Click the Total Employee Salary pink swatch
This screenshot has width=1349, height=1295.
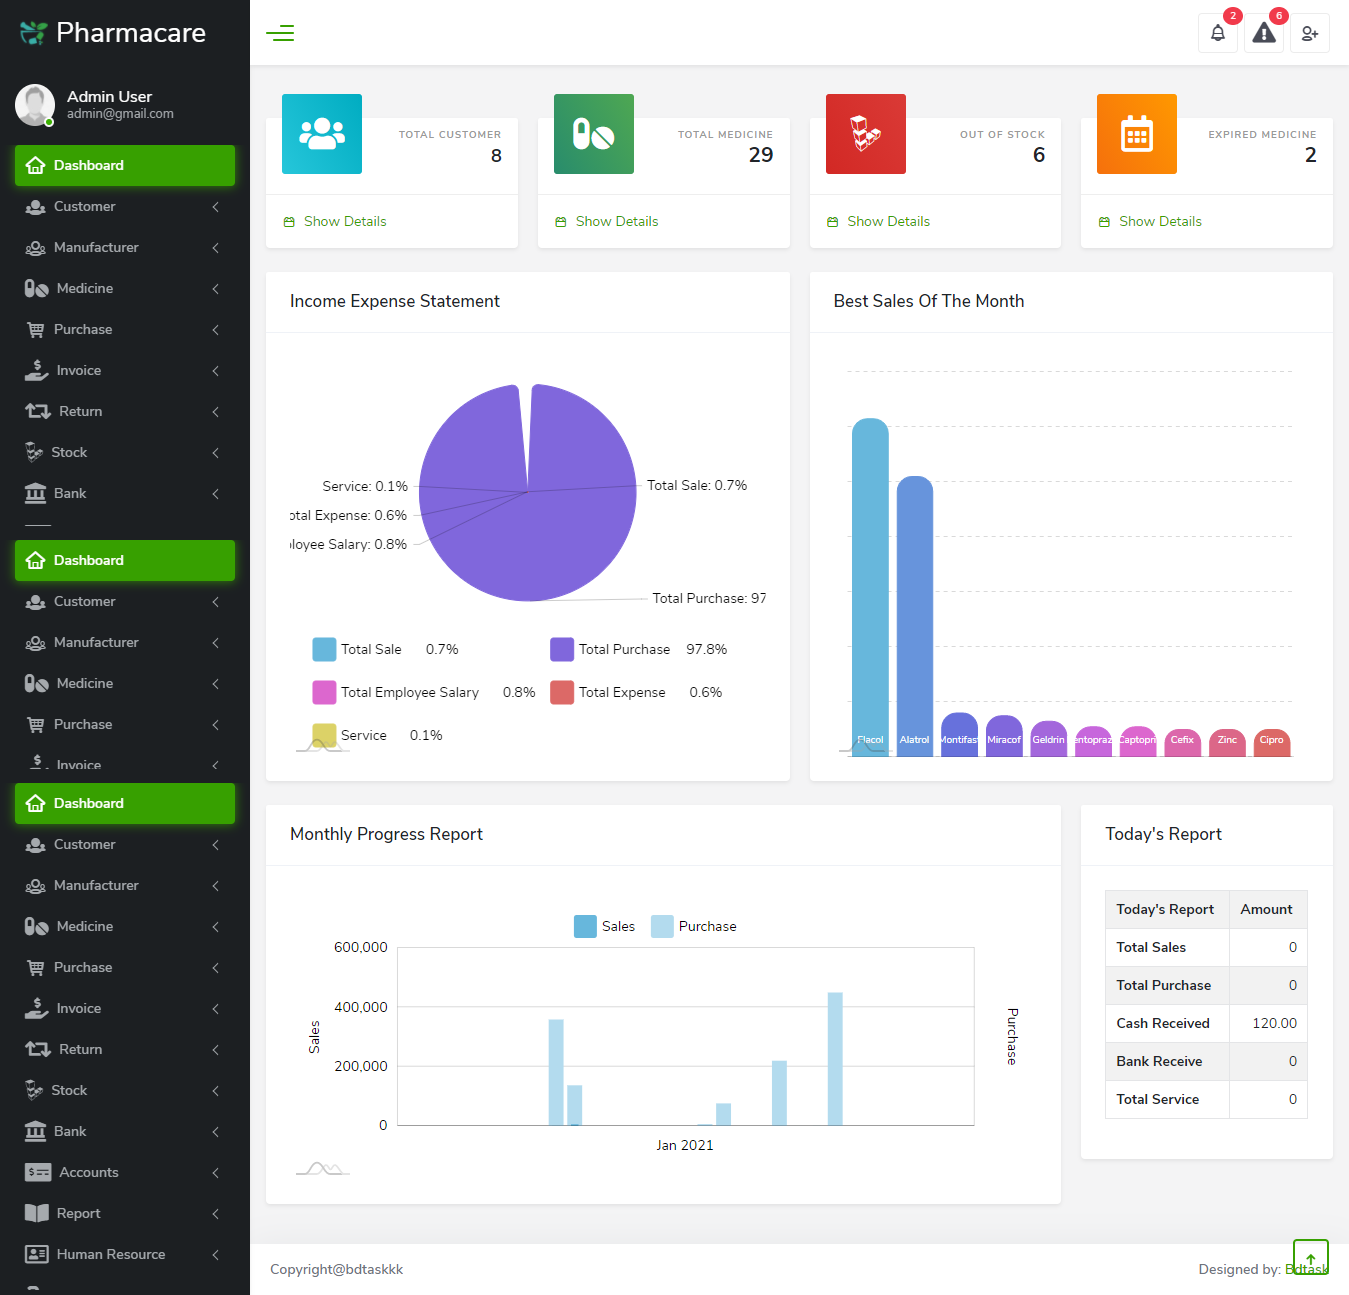click(x=324, y=692)
